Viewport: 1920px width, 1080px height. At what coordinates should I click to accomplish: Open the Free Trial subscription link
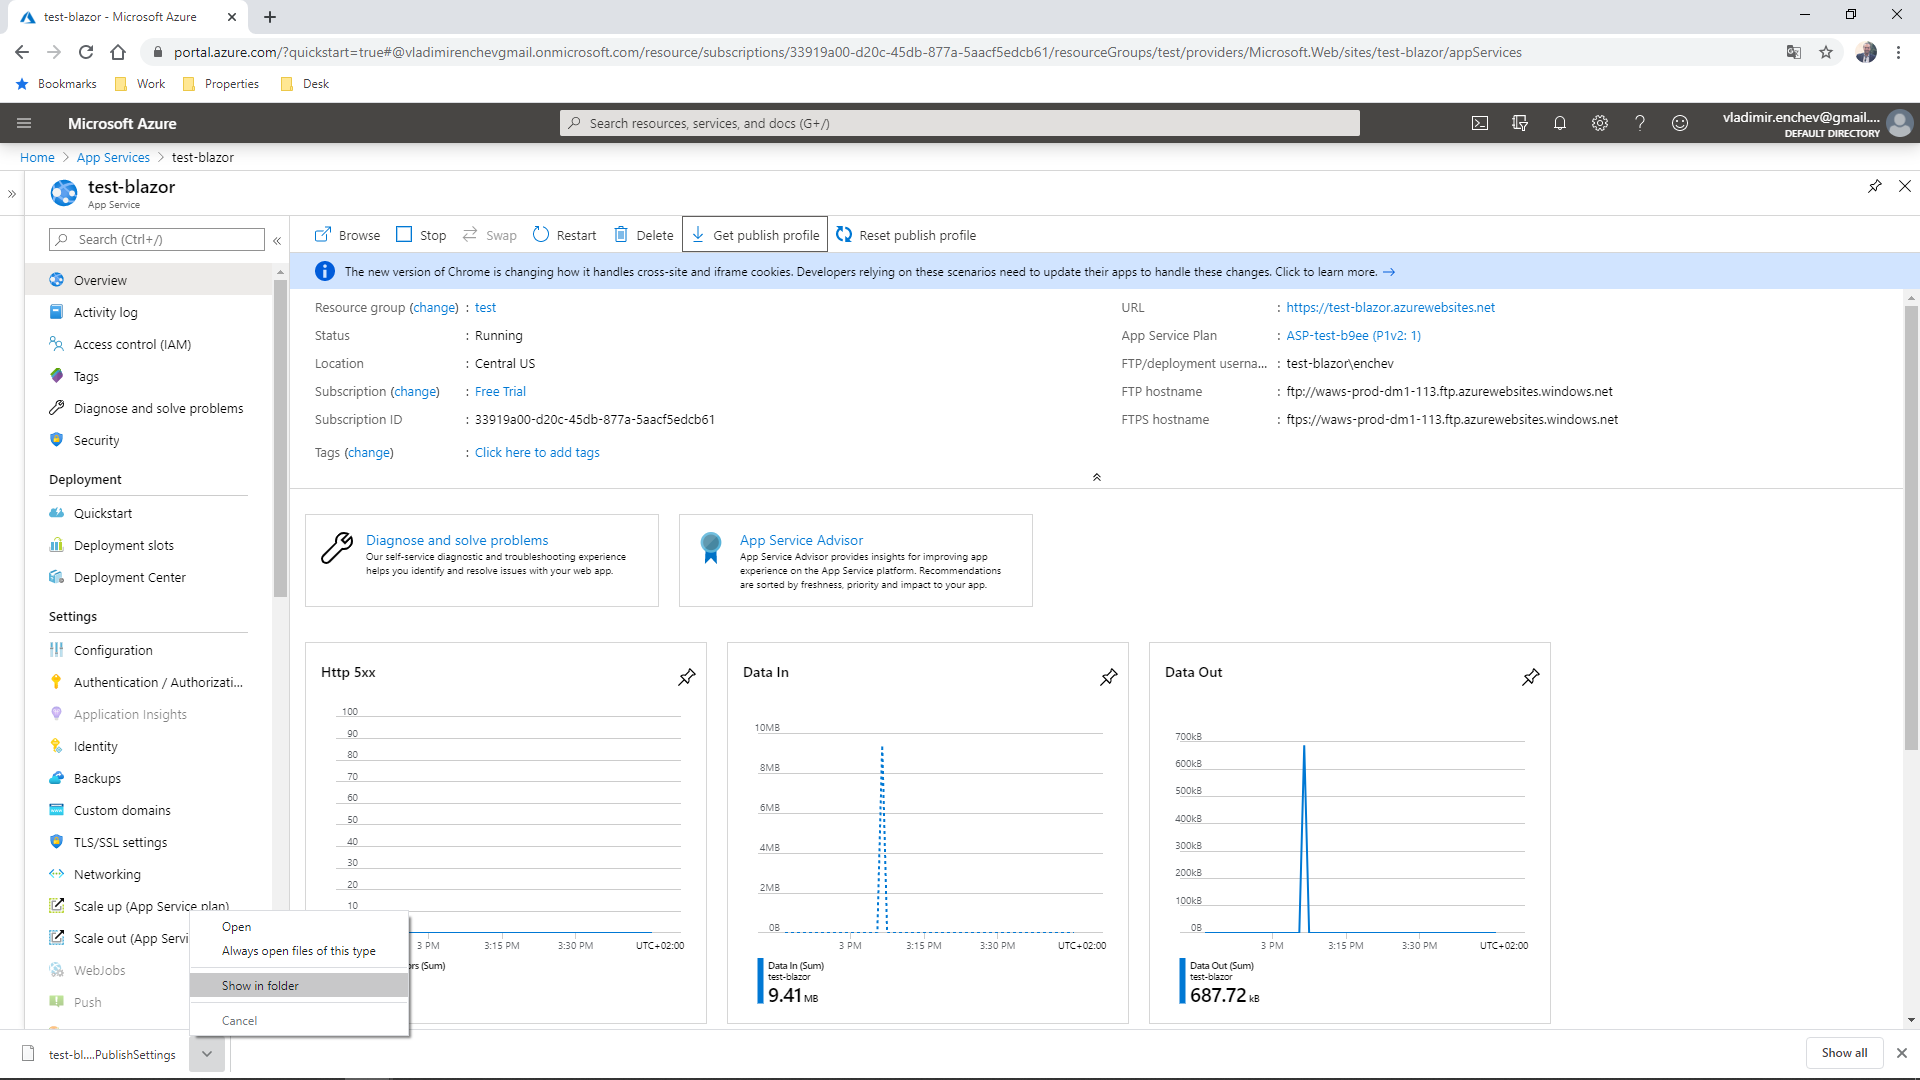point(500,391)
